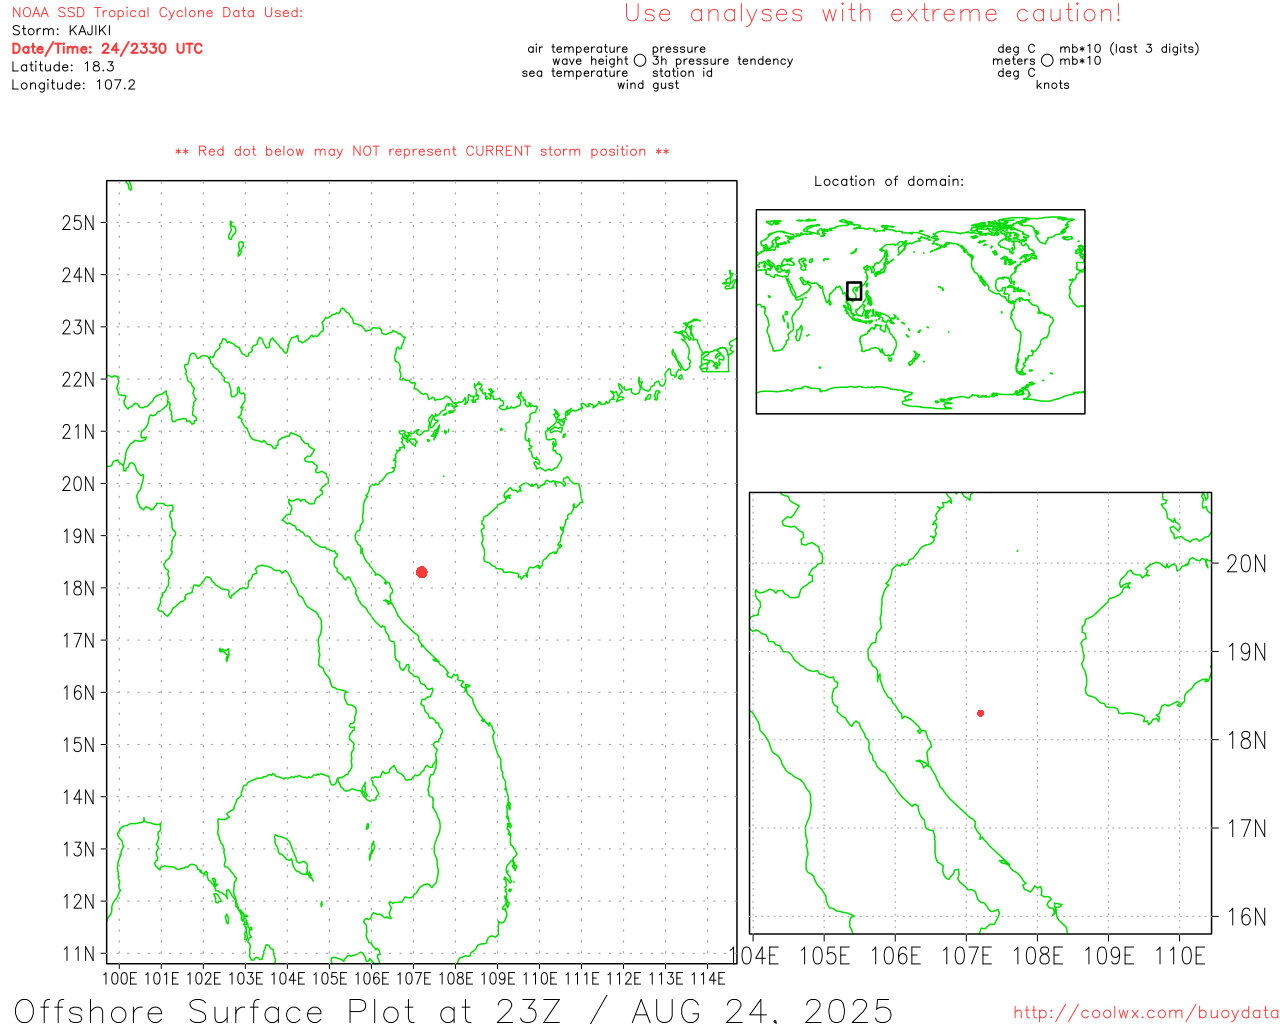Viewport: 1280px width, 1024px height.
Task: Click the 'wave height' legend label
Action: pyautogui.click(x=590, y=61)
